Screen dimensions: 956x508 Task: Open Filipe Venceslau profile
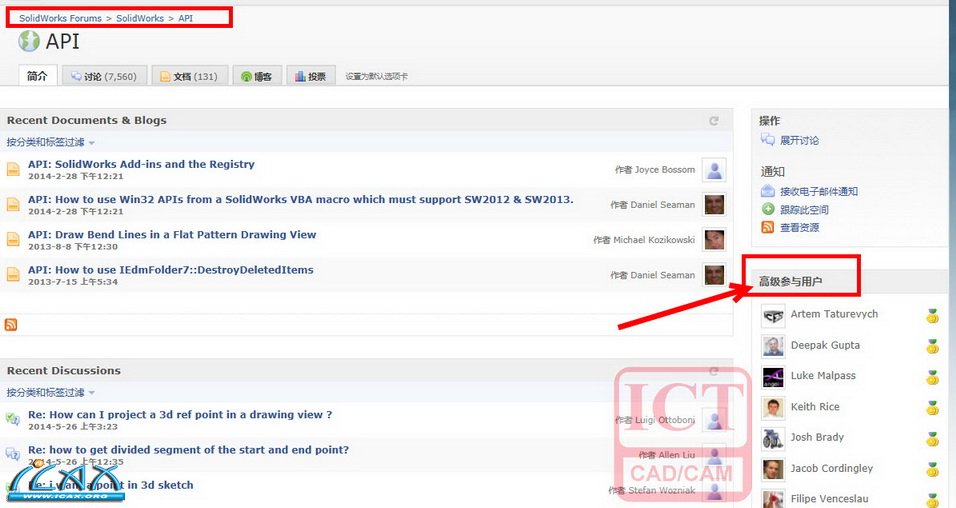pos(829,499)
